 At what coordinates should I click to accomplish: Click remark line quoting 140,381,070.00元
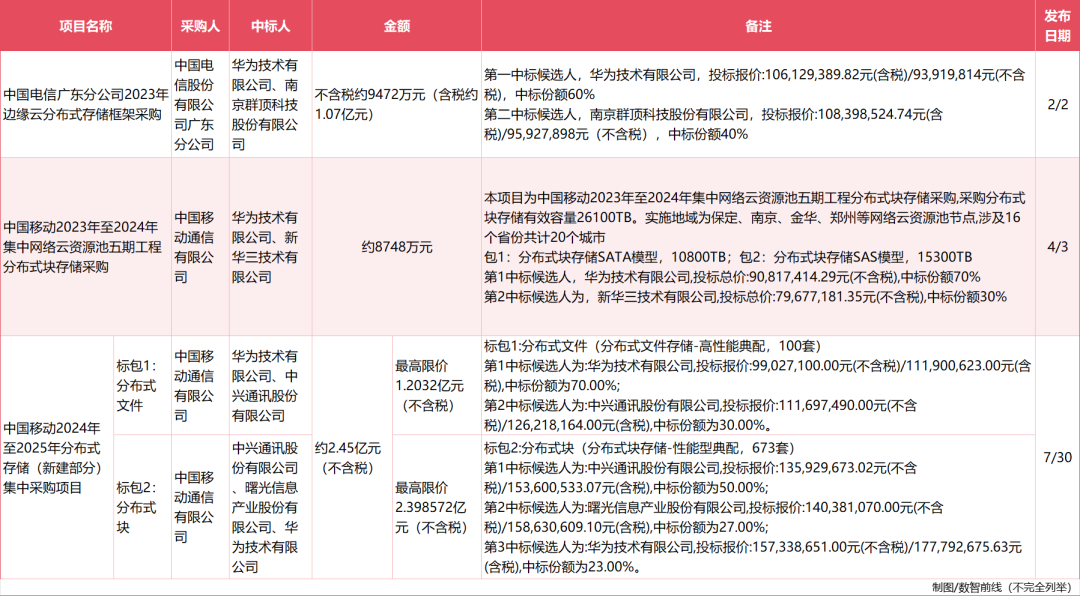pyautogui.click(x=714, y=517)
